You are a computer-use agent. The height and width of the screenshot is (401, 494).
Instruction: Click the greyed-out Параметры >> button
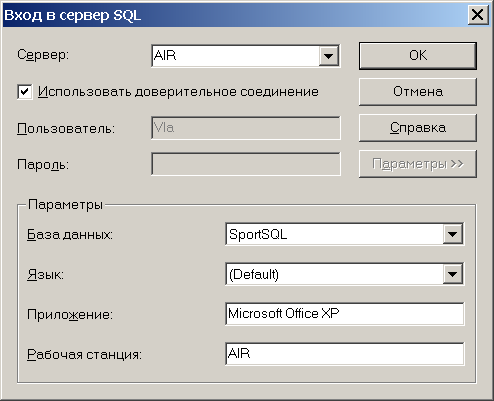[418, 164]
